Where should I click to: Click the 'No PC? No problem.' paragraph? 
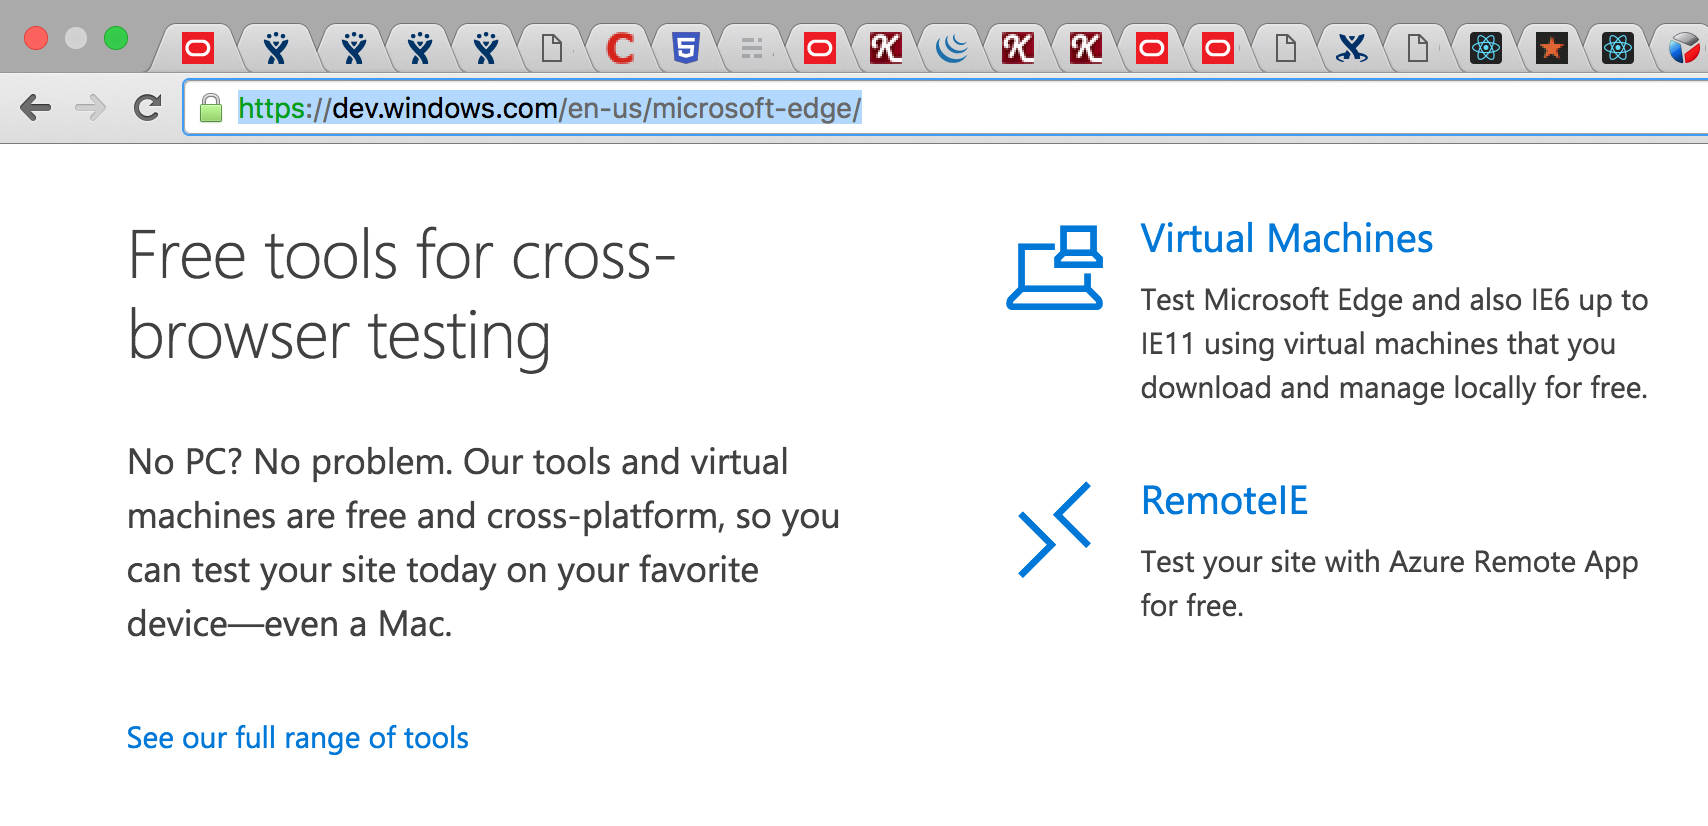click(483, 543)
